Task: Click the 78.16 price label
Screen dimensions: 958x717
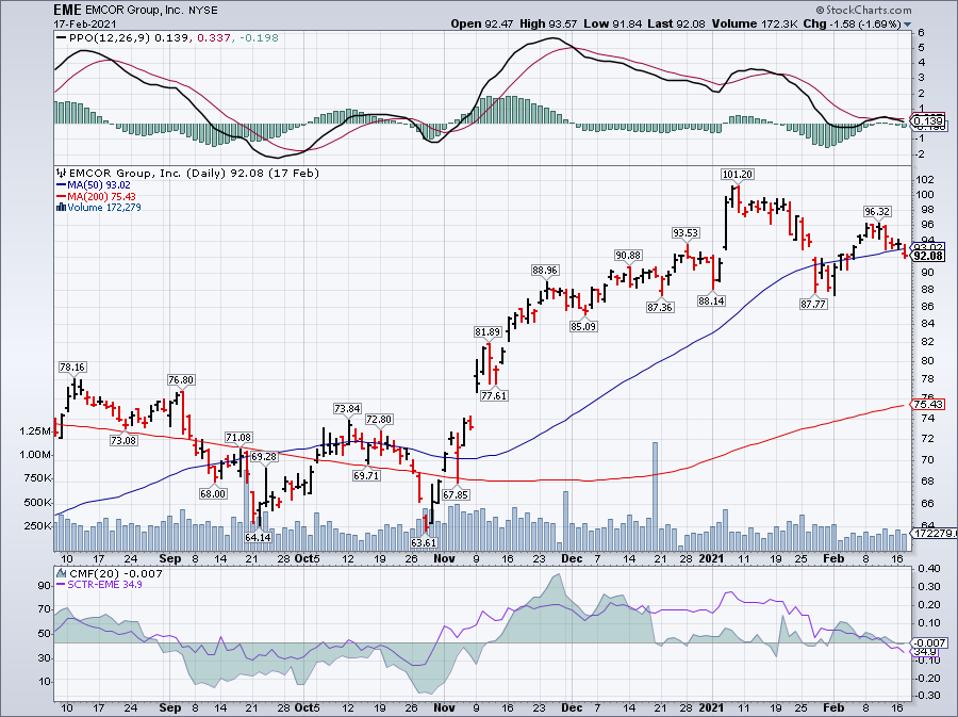Action: [x=72, y=368]
